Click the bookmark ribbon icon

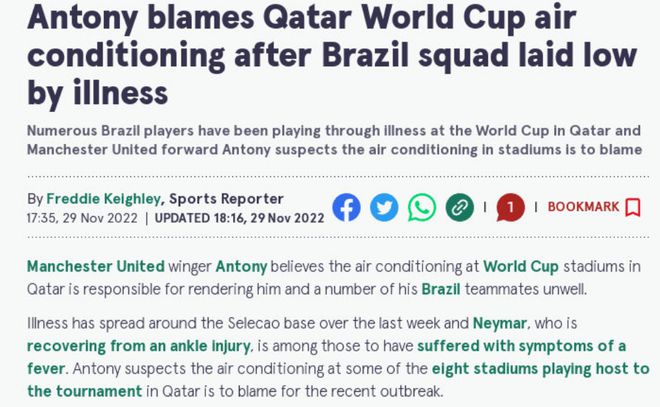pyautogui.click(x=633, y=207)
